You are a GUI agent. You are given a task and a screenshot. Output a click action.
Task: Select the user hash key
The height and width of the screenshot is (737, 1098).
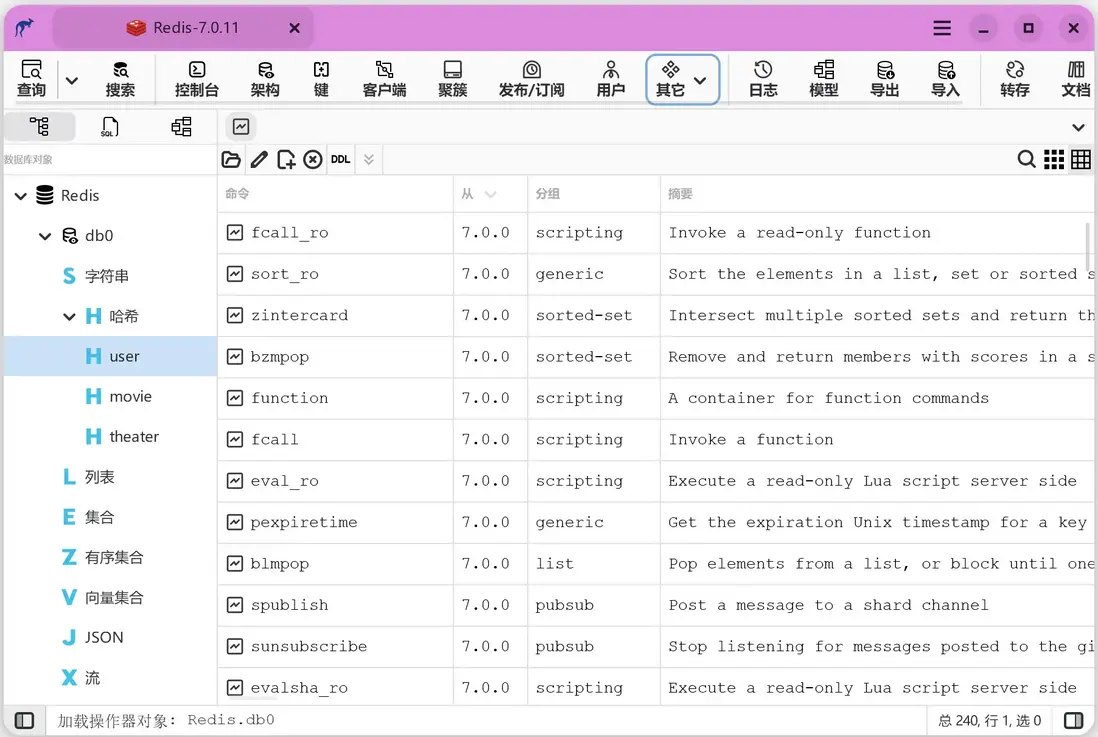111,357
